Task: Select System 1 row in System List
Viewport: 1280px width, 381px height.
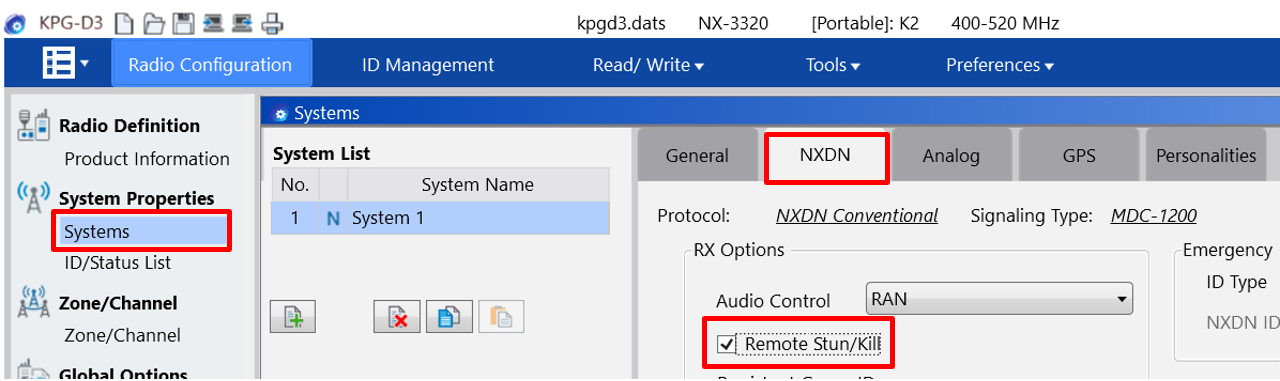Action: click(440, 218)
